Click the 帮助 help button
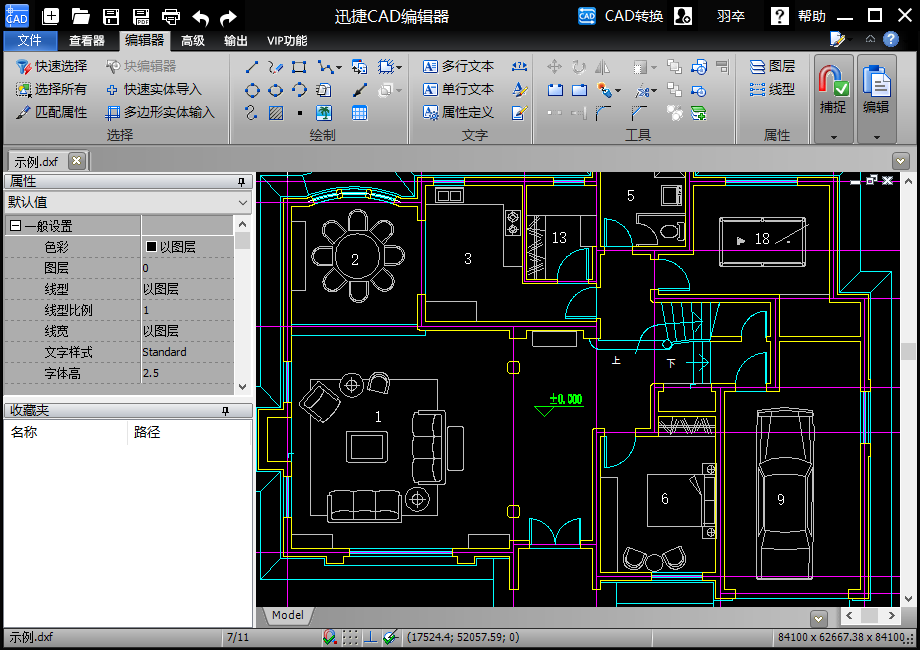This screenshot has height=650, width=920. coord(799,16)
